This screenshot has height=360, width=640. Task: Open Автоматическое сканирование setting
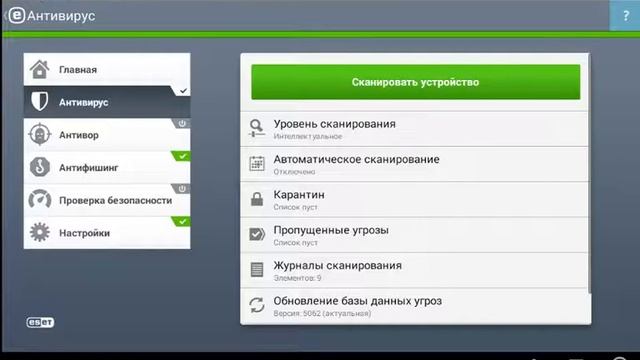[414, 164]
